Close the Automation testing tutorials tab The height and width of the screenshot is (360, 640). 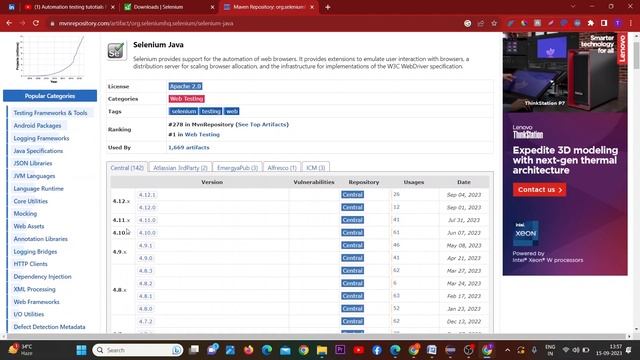113,7
